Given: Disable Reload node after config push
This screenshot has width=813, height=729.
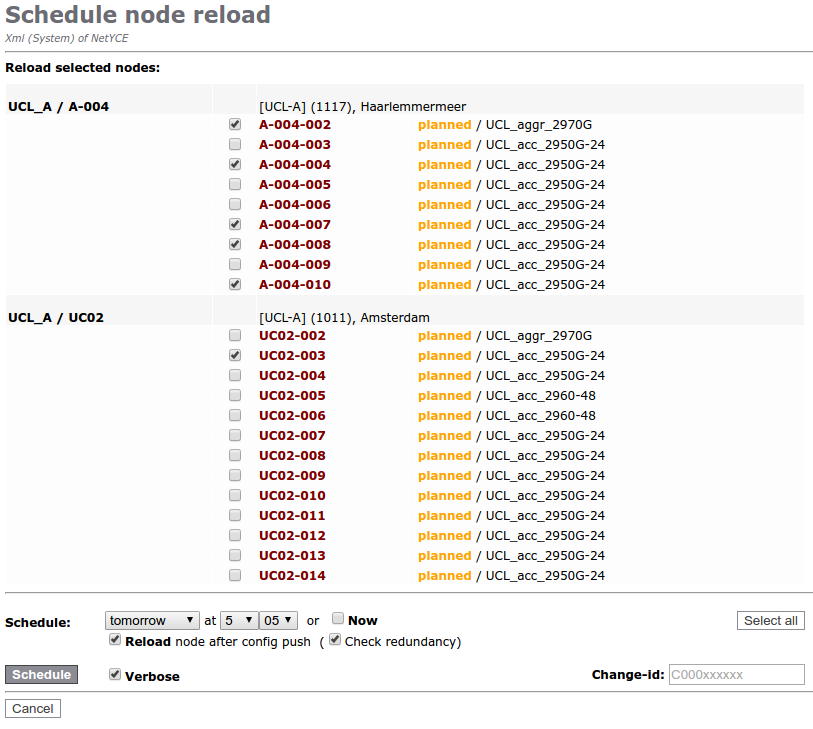Looking at the screenshot, I should [x=115, y=640].
